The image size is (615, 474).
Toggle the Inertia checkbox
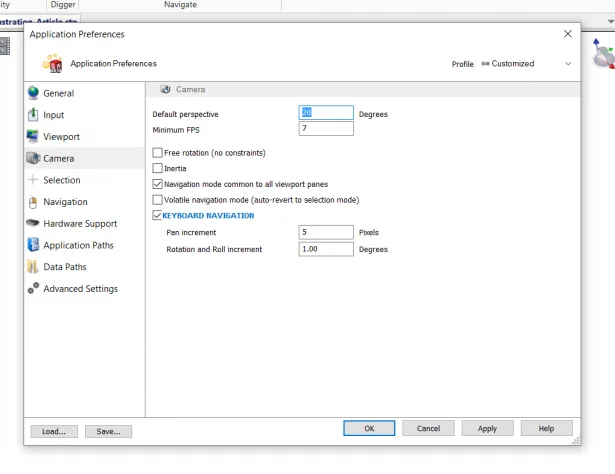tap(157, 168)
